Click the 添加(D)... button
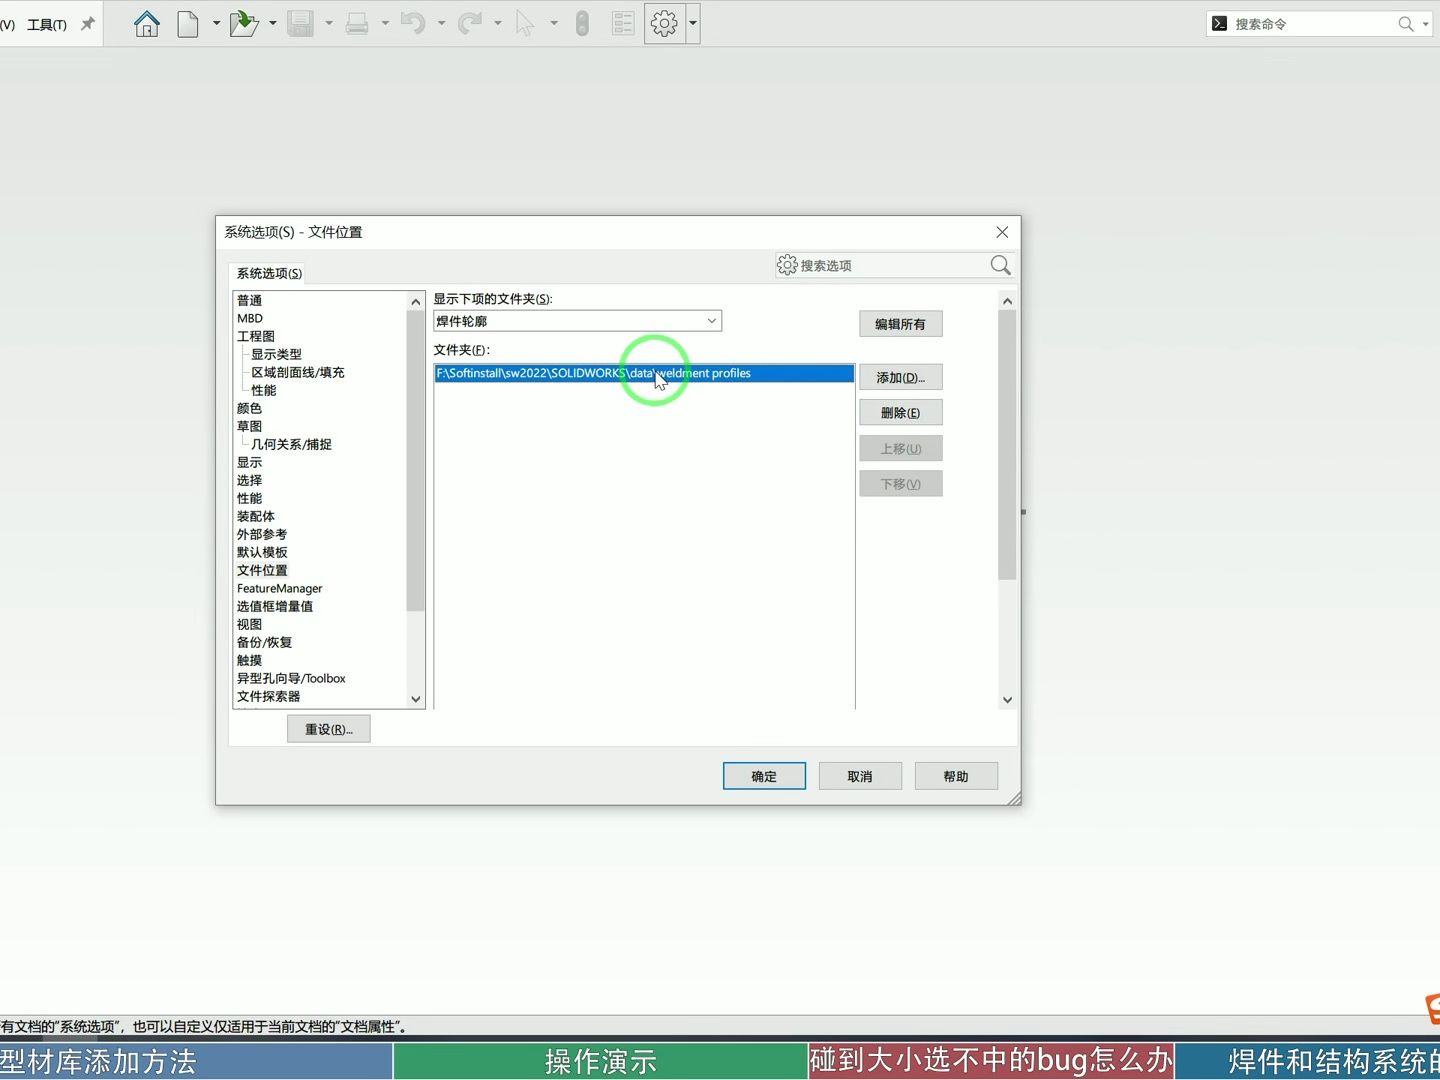Viewport: 1440px width, 1080px height. click(x=900, y=377)
